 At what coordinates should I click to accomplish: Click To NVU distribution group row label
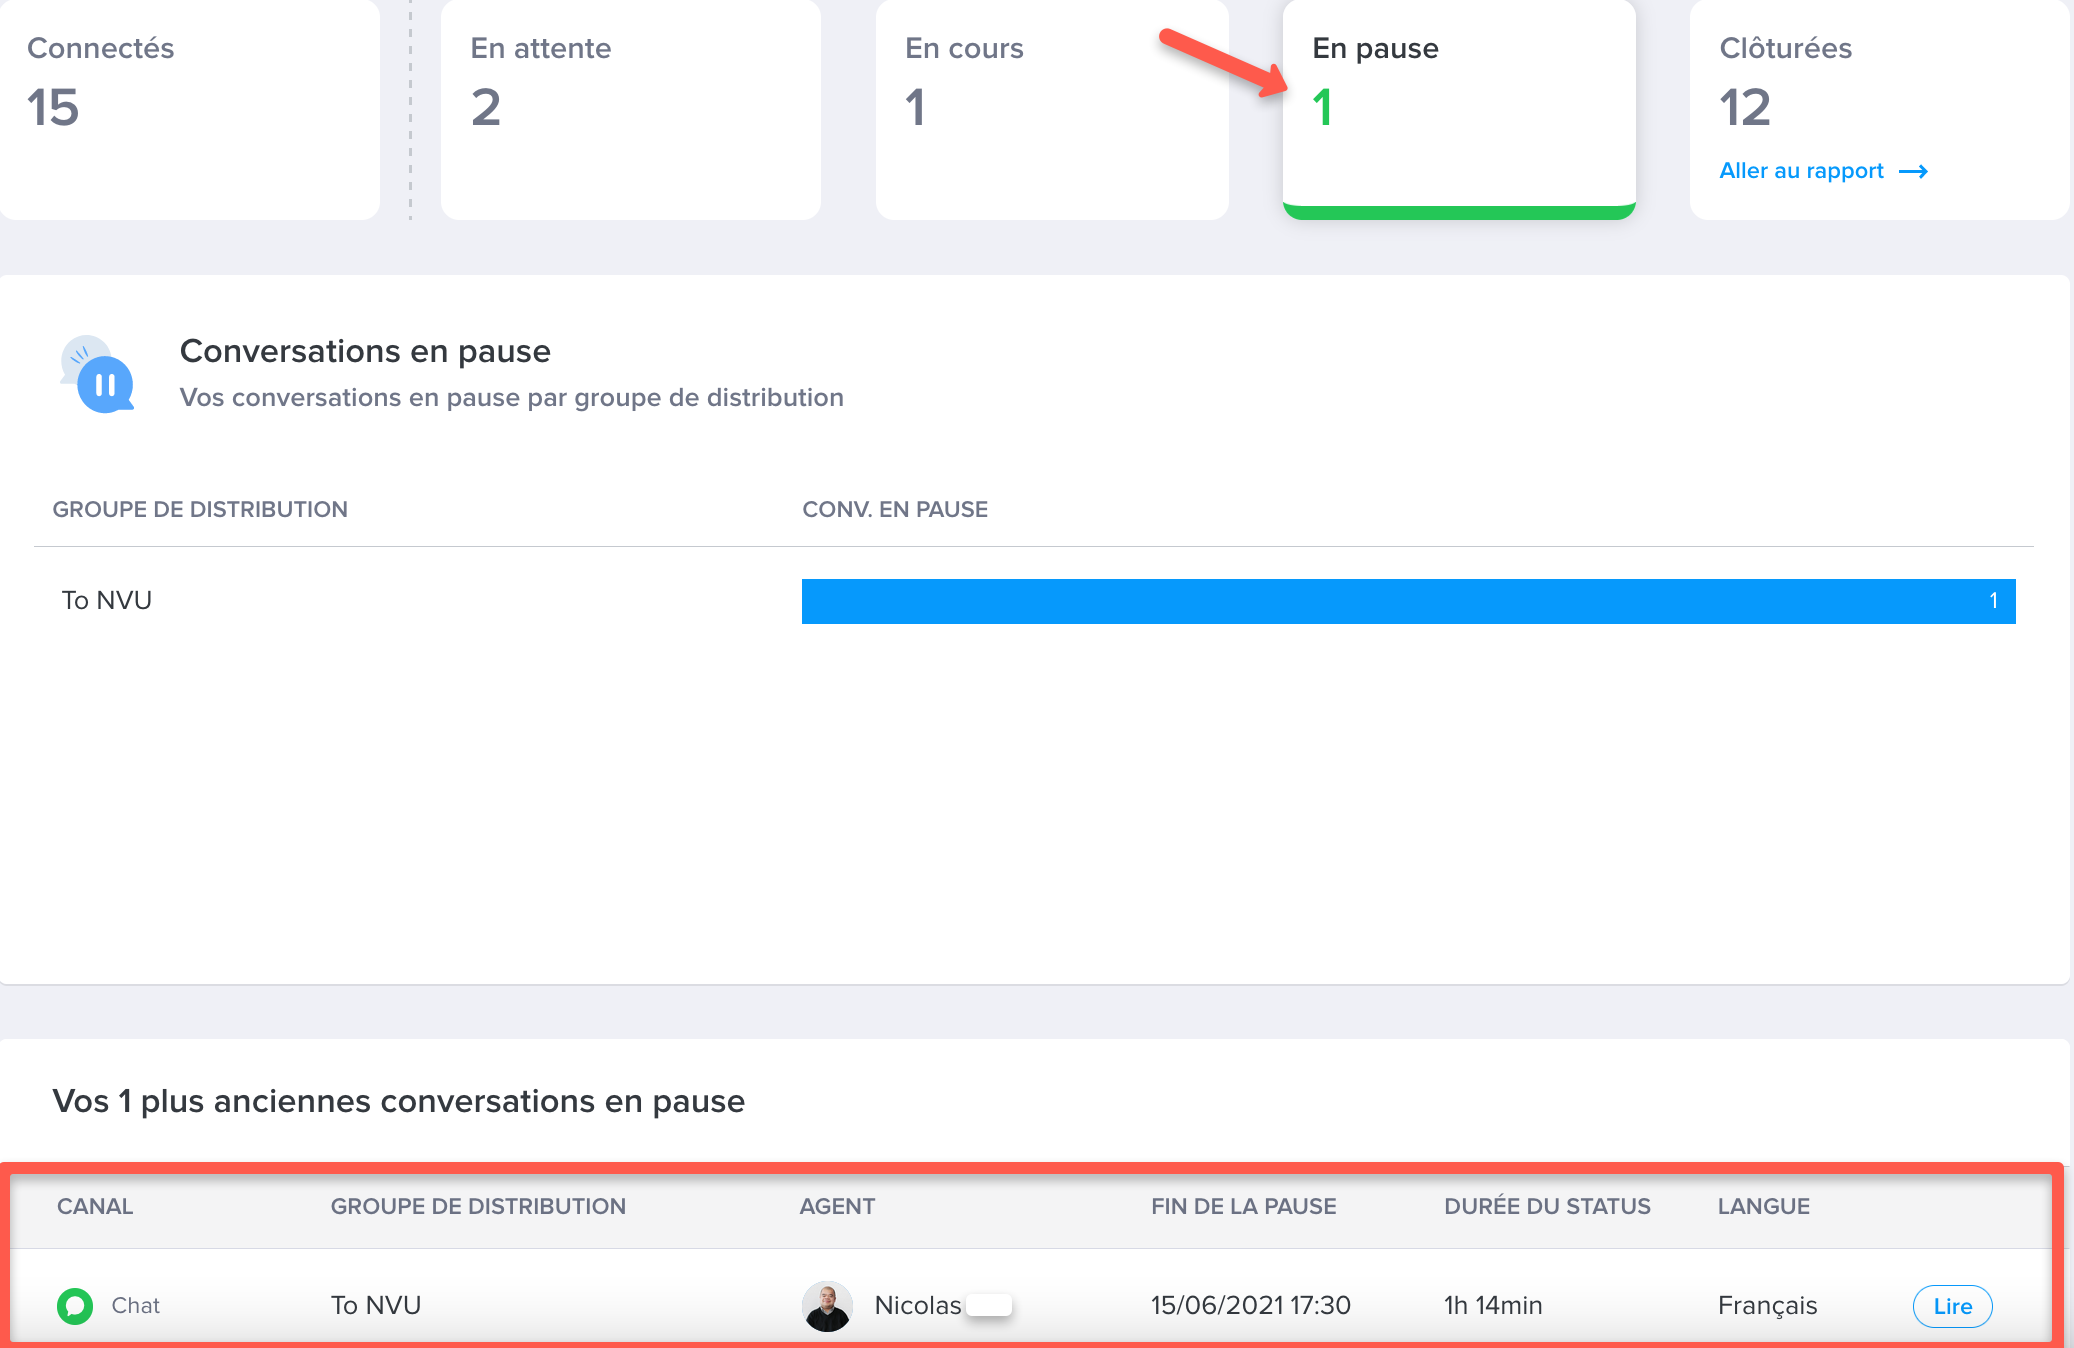[x=107, y=600]
